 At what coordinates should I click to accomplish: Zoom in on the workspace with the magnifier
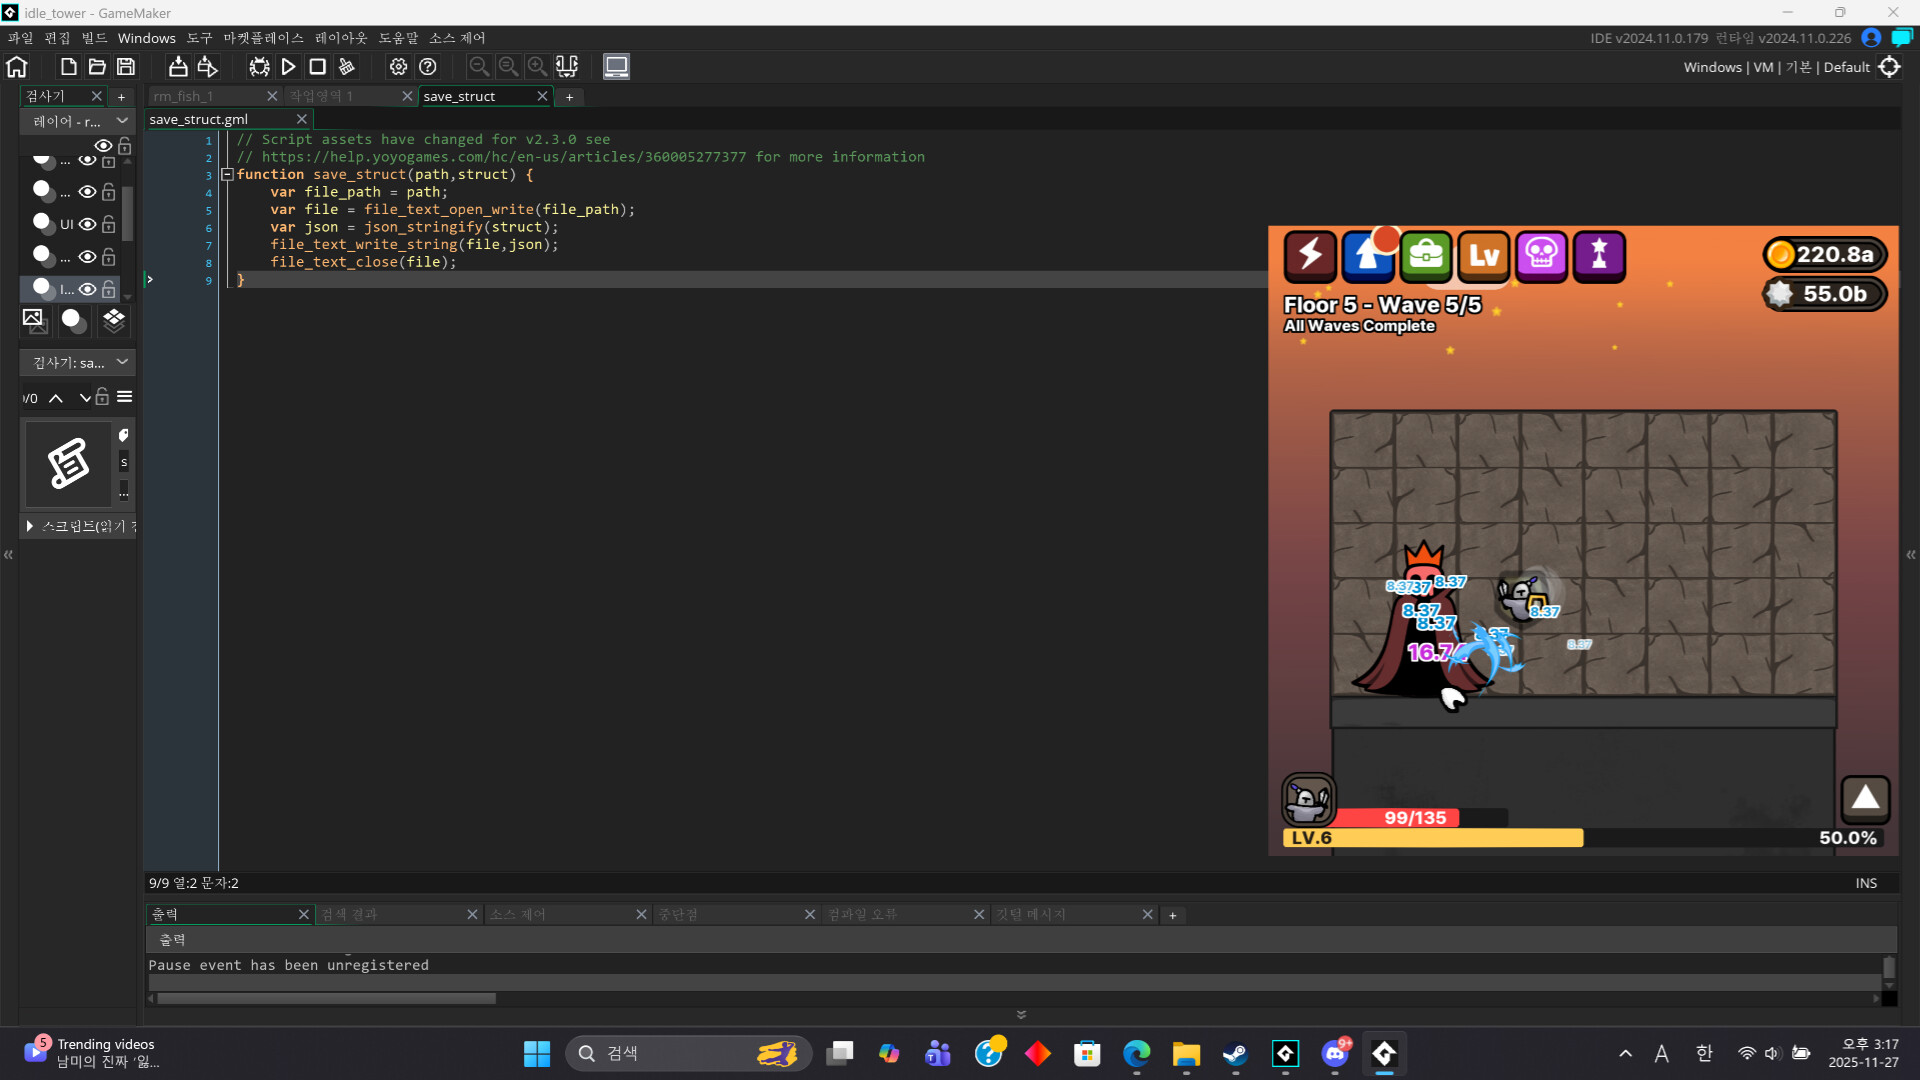pos(538,67)
